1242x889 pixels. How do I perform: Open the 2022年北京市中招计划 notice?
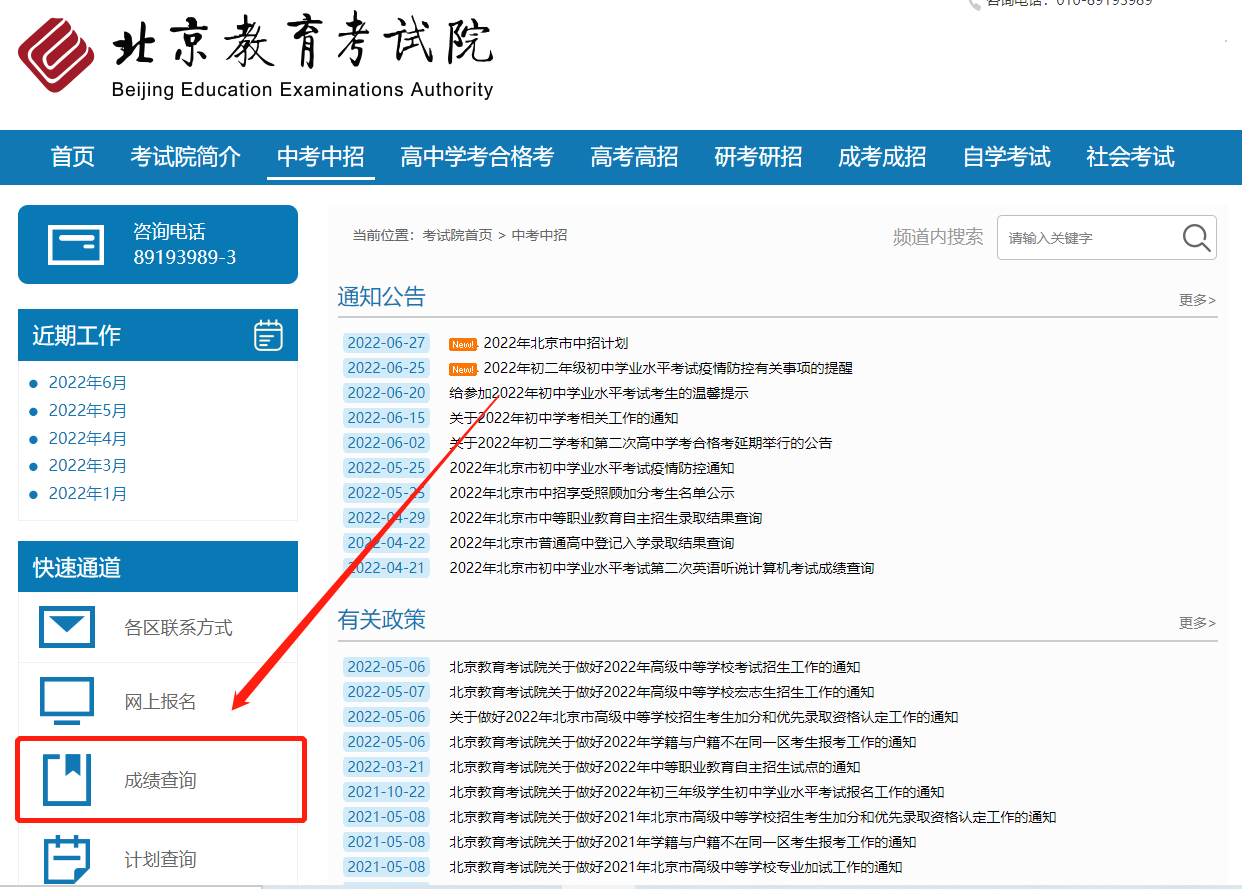555,343
